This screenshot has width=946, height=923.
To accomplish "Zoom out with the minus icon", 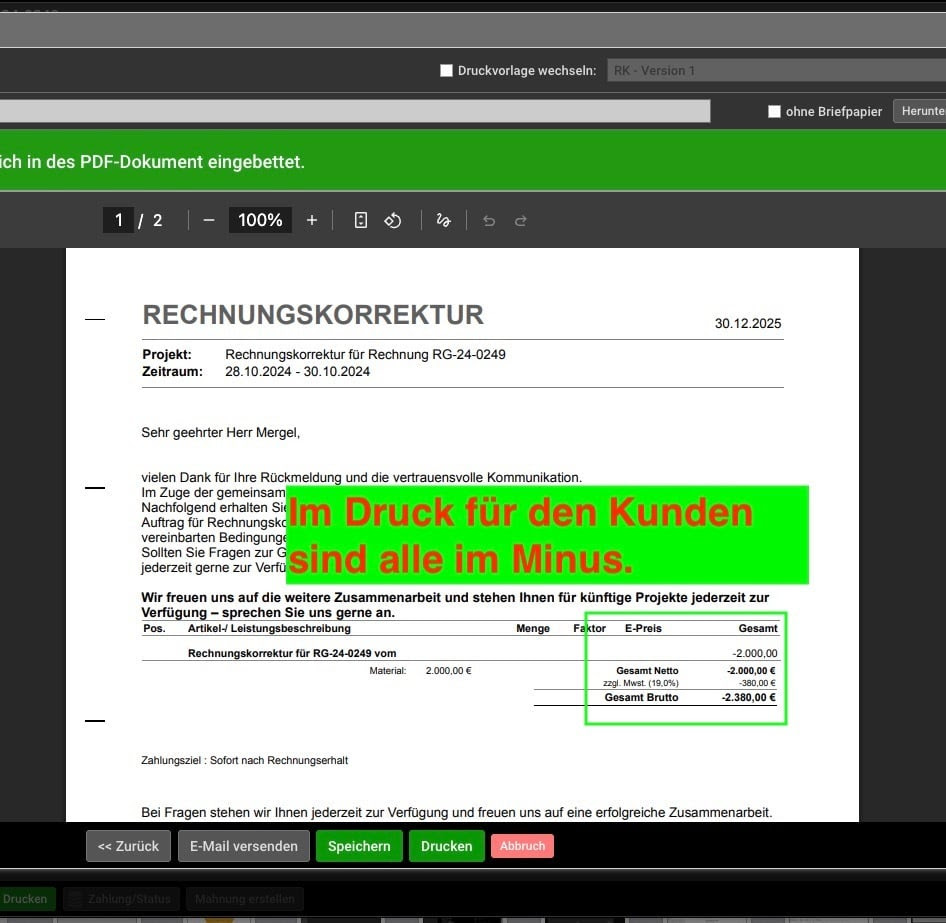I will 208,220.
